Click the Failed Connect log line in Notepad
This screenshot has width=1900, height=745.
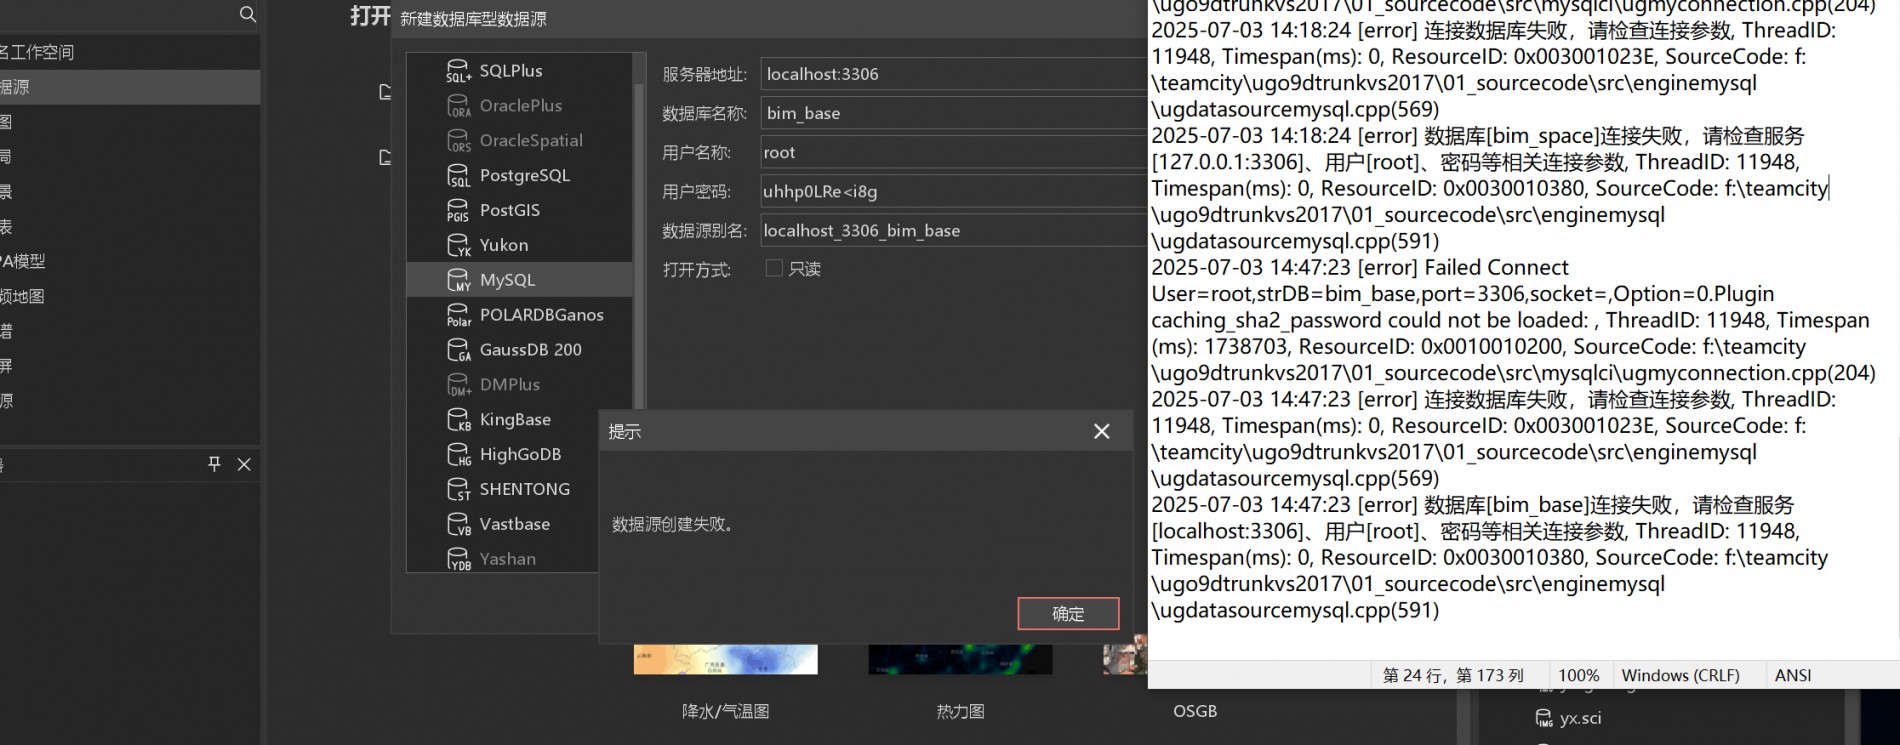(1360, 268)
